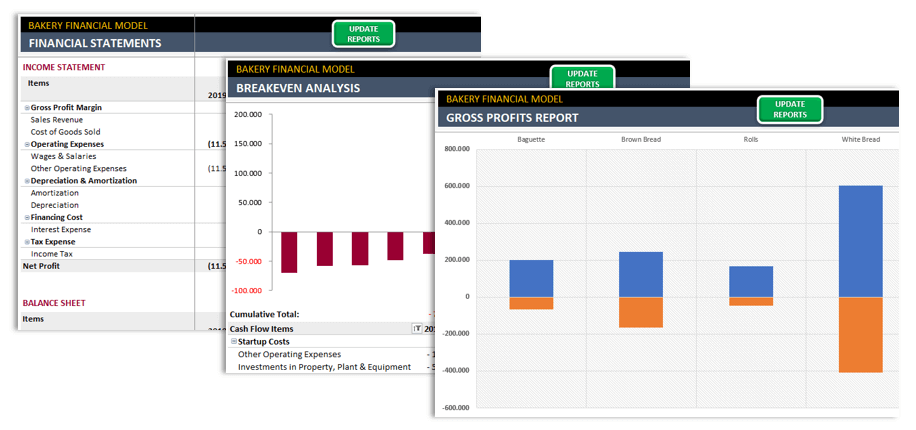Screen dimensions: 916x430
Task: Click the Cash Flow Items header
Action: (x=262, y=329)
